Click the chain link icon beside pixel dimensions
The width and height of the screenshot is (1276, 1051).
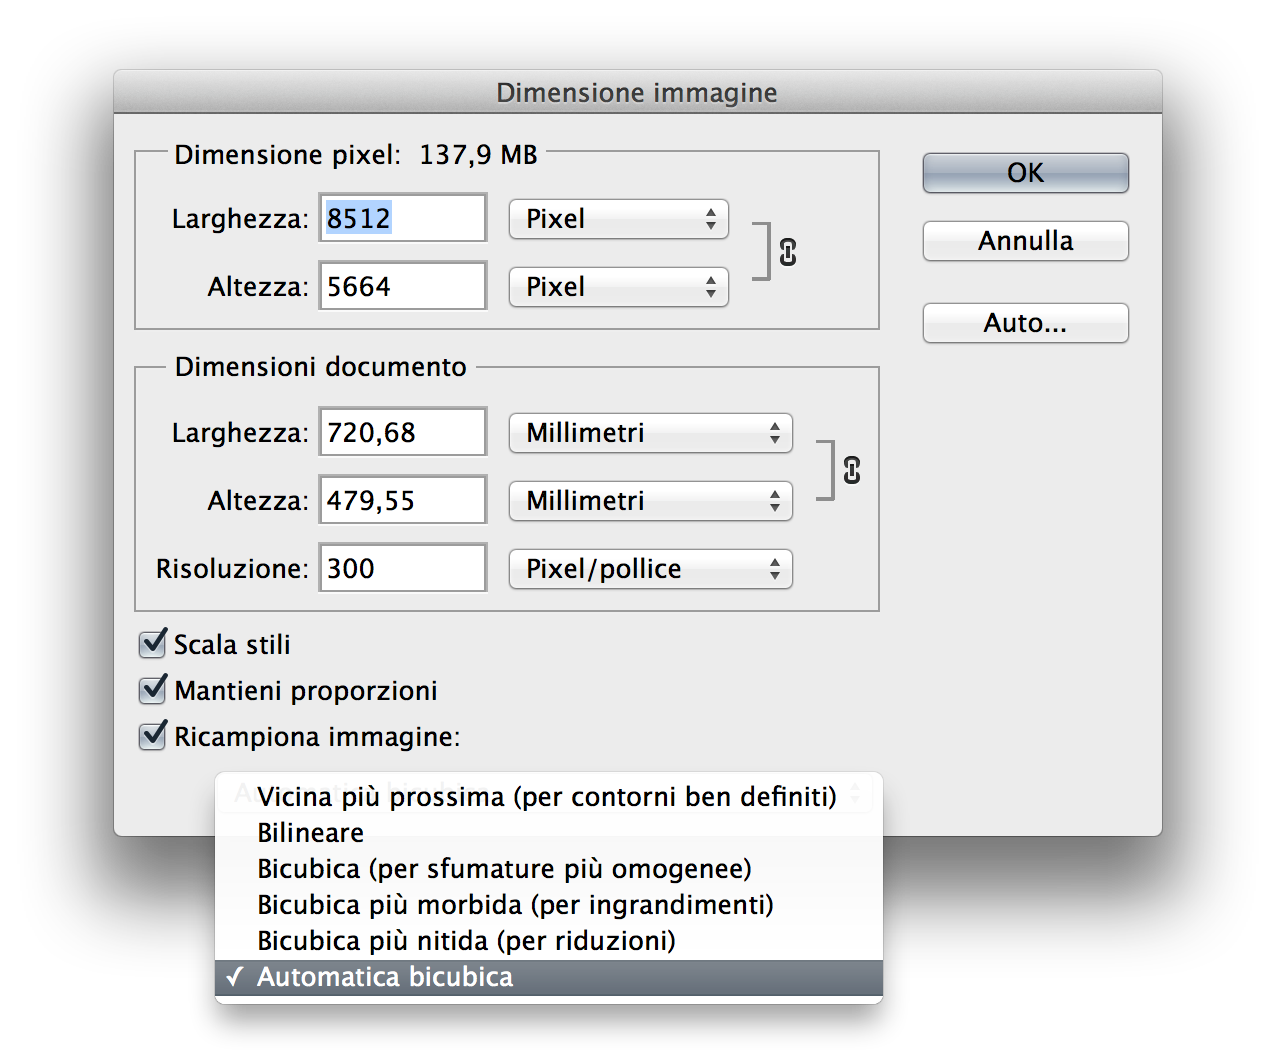pos(790,253)
